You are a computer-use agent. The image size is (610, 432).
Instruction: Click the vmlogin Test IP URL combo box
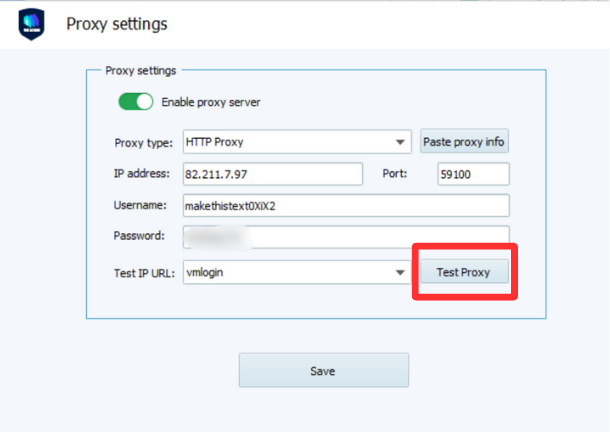[x=285, y=271]
